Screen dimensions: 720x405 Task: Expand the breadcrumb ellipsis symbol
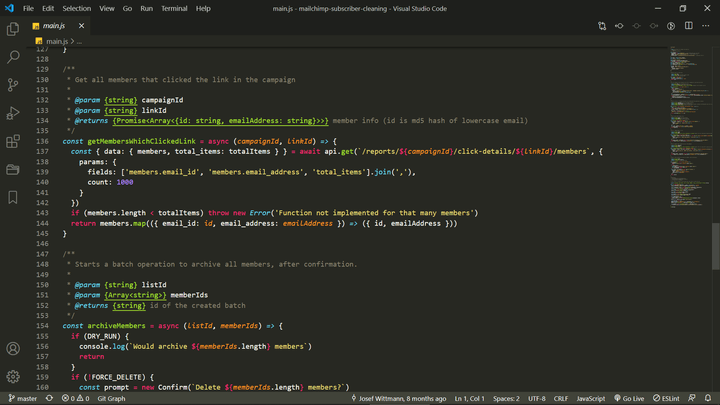click(79, 41)
